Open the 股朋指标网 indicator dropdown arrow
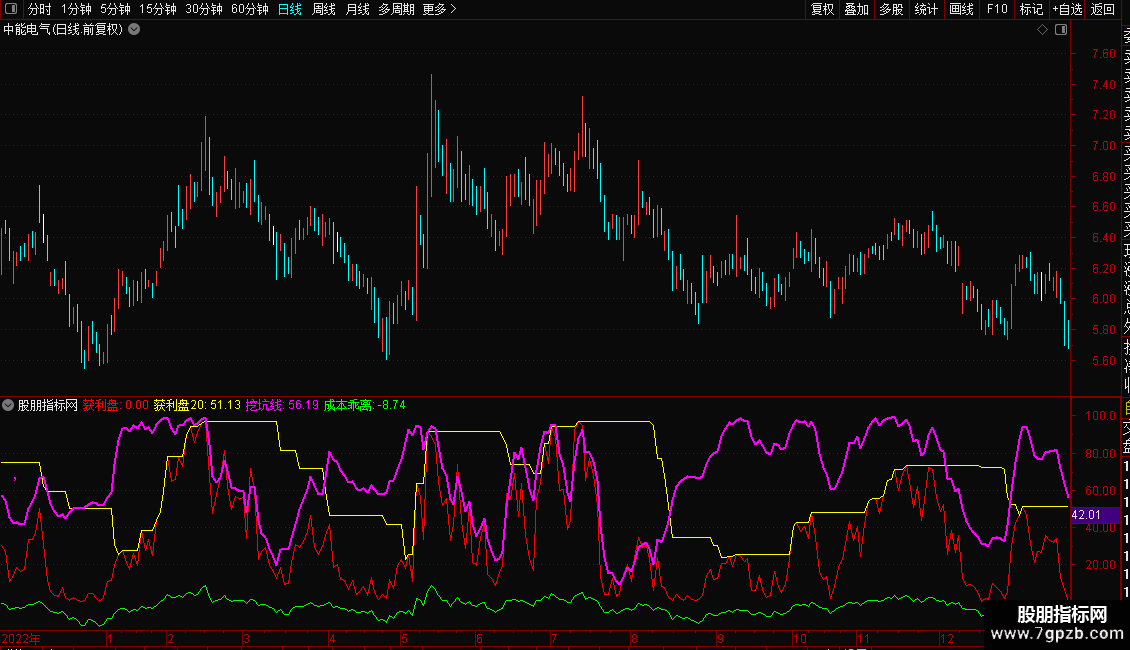Viewport: 1130px width, 650px height. pos(9,405)
